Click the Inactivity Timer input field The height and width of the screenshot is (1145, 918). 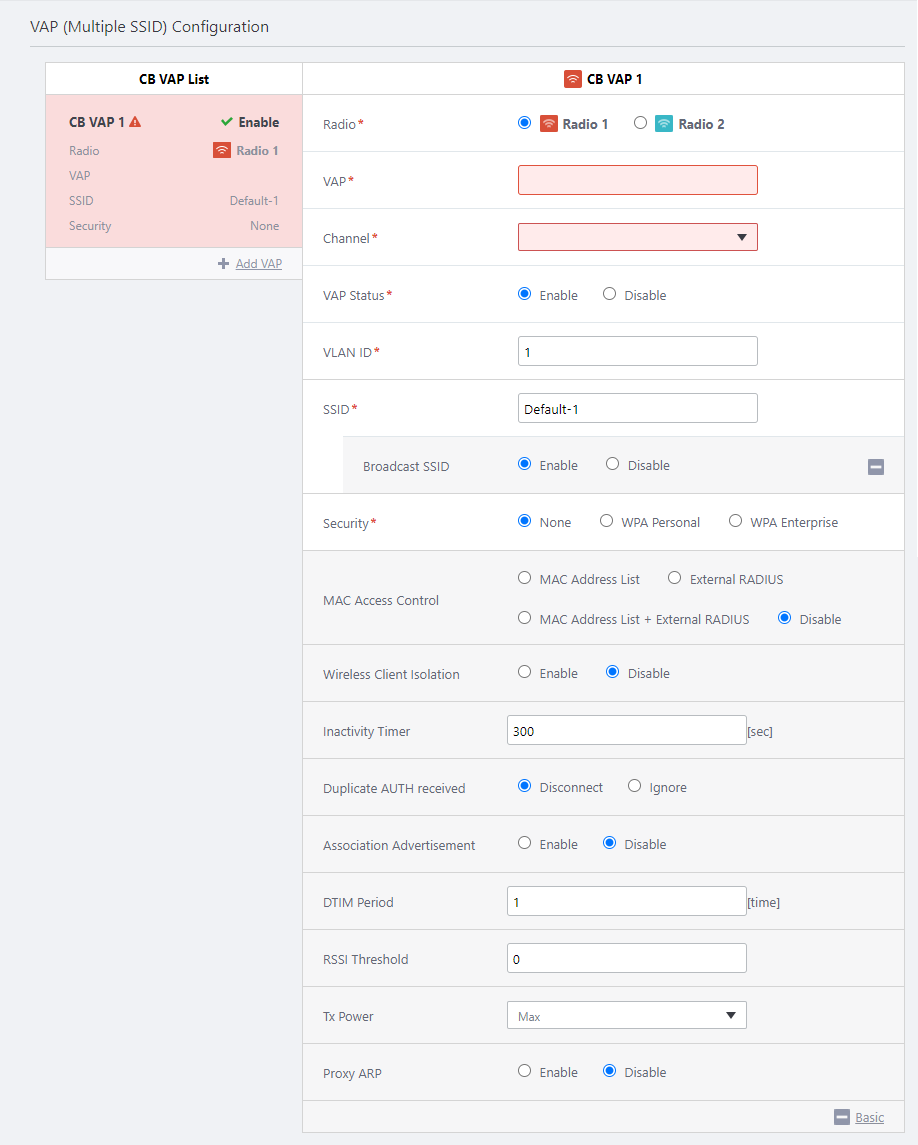click(626, 731)
